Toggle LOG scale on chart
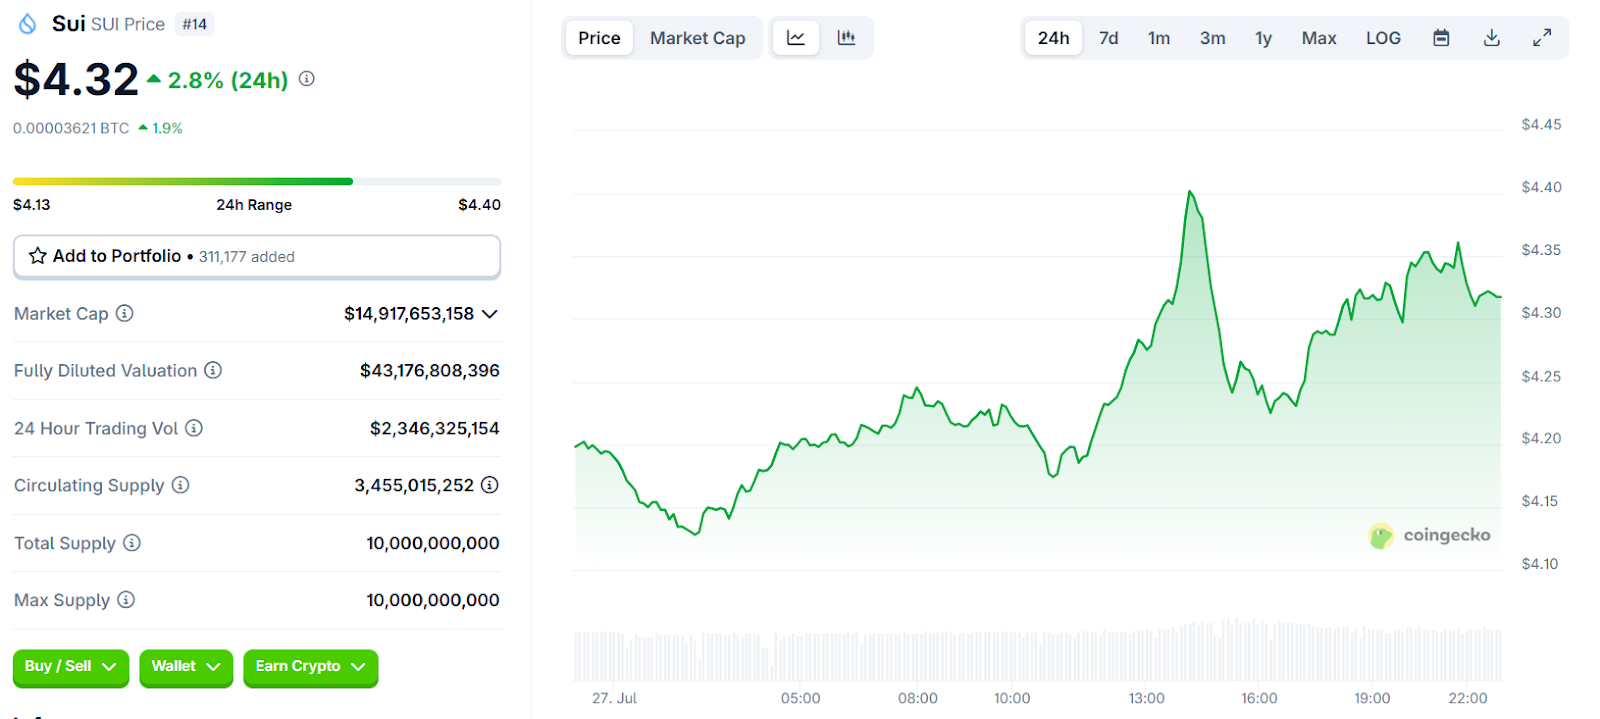Viewport: 1600px width, 719px height. point(1383,38)
